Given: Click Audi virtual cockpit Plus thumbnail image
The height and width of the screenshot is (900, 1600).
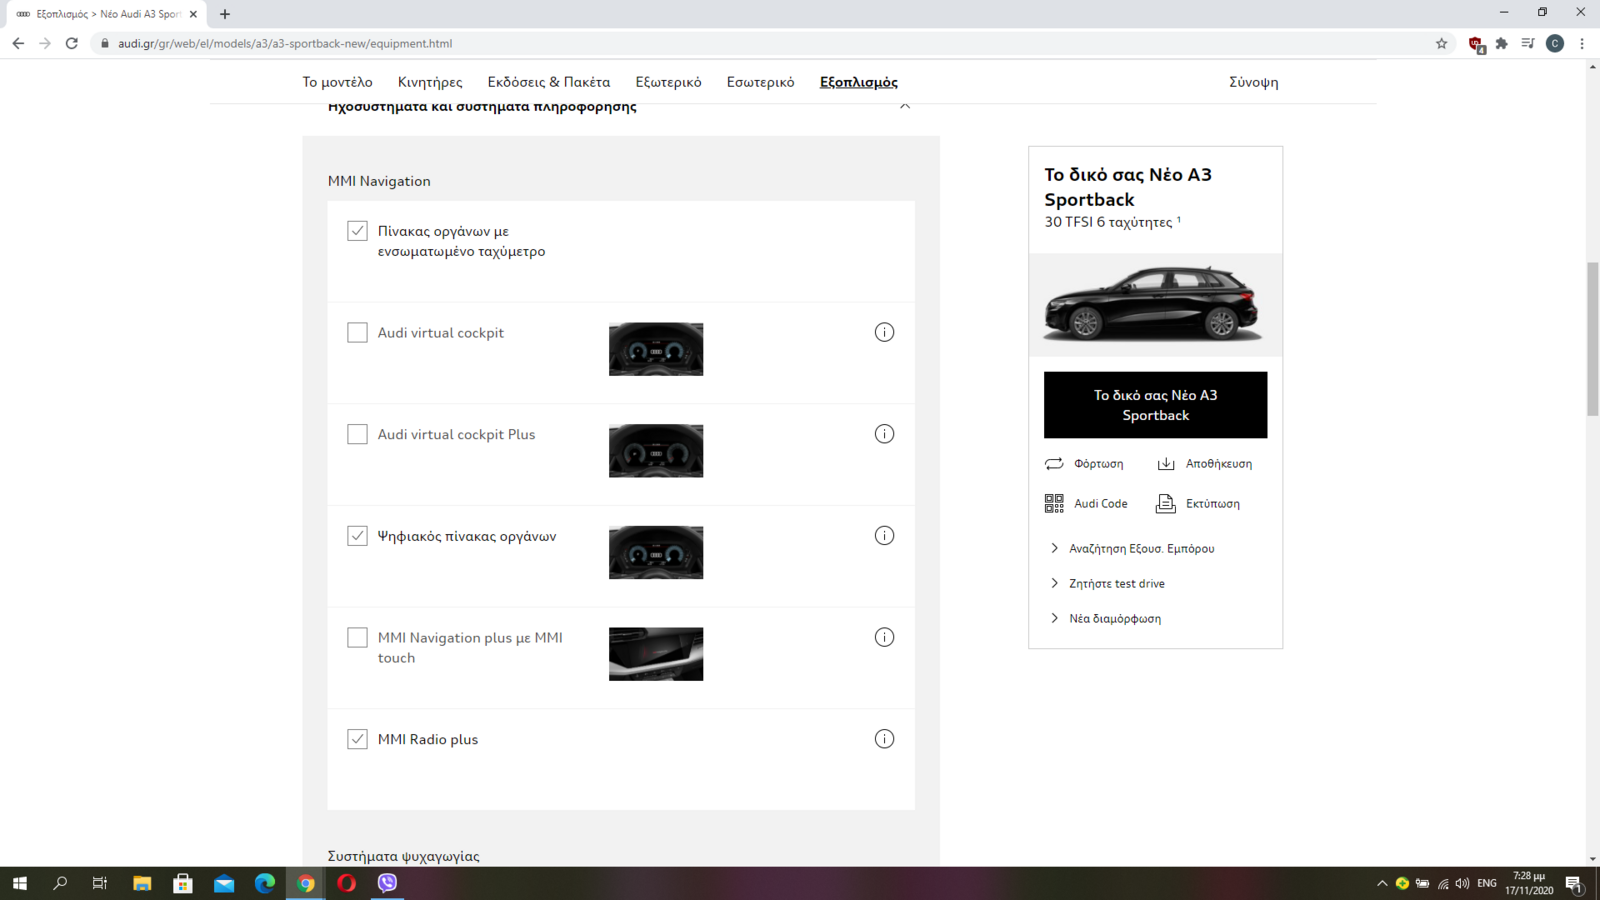Looking at the screenshot, I should 656,451.
